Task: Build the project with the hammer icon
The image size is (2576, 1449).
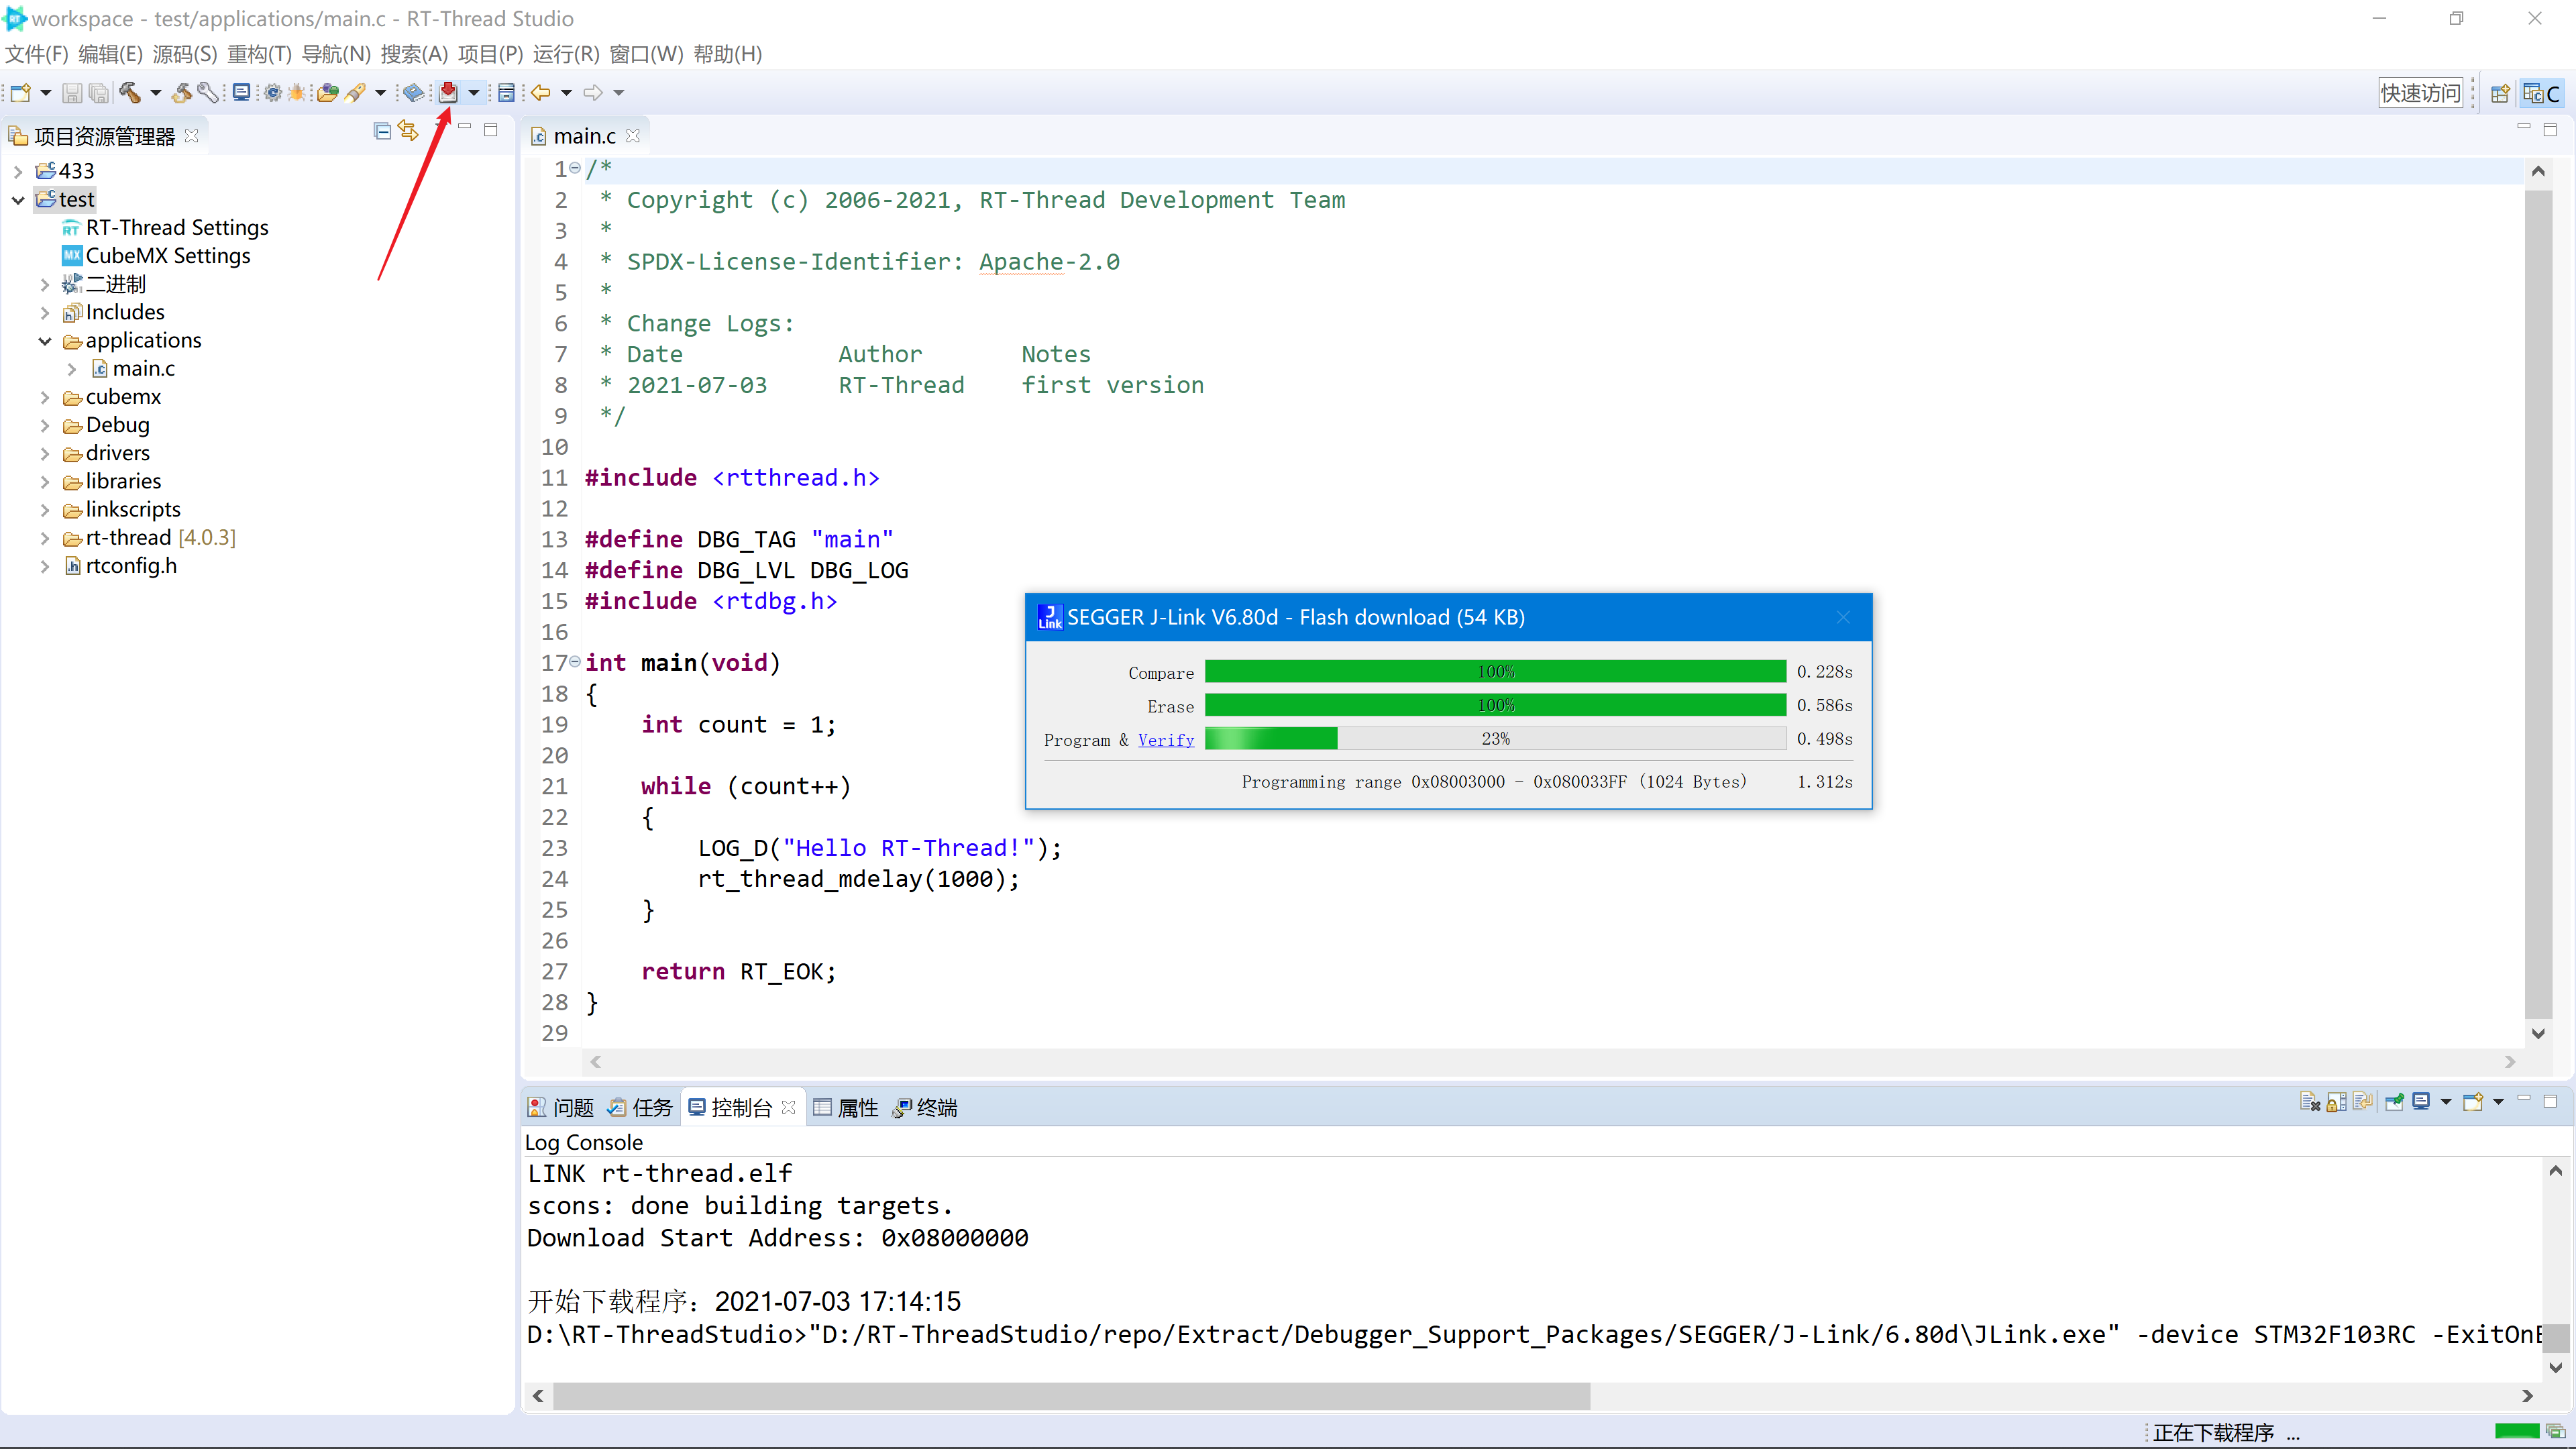Action: click(130, 93)
